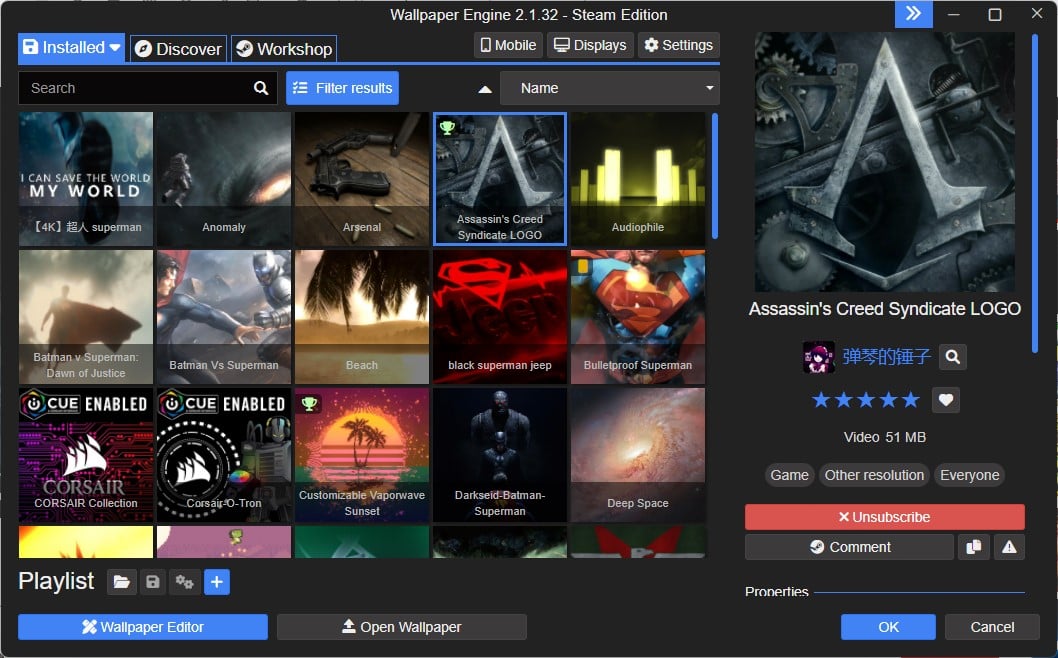This screenshot has height=658, width=1058.
Task: Select the 超人 superman wallpaper thumbnail
Action: tap(86, 179)
